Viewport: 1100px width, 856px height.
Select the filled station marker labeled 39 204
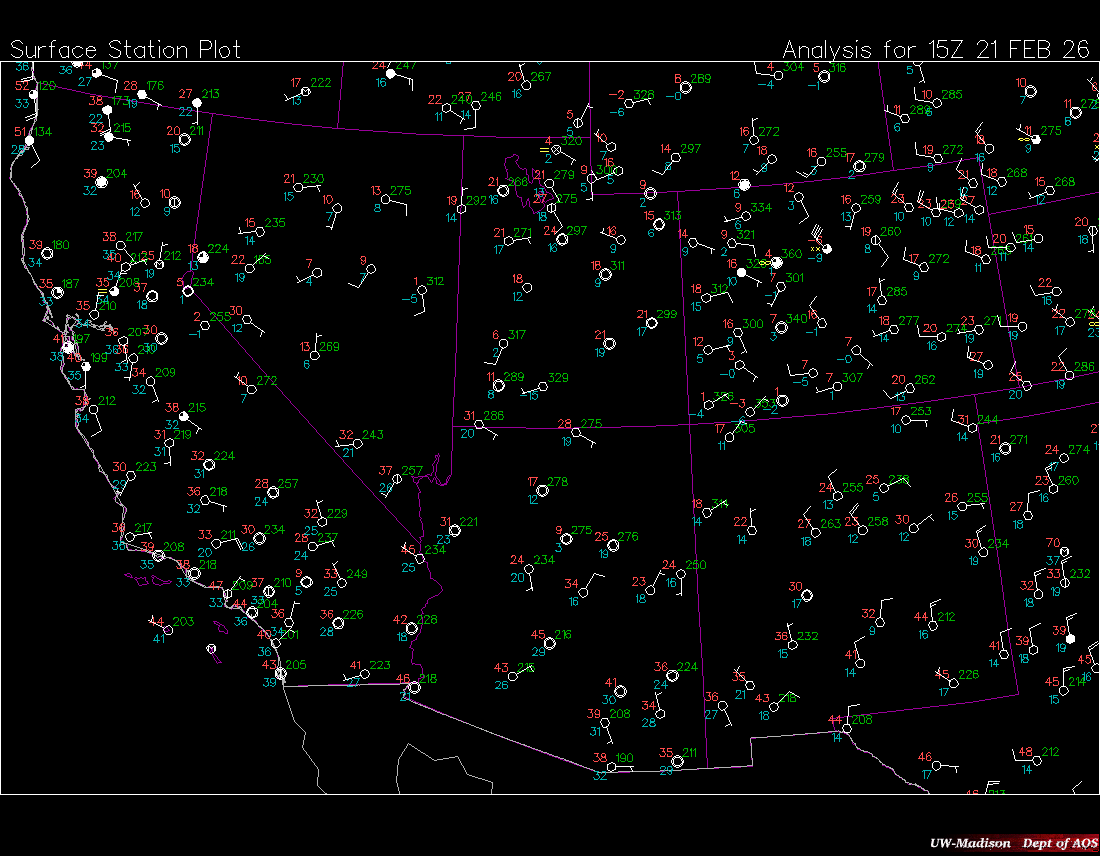pyautogui.click(x=100, y=182)
